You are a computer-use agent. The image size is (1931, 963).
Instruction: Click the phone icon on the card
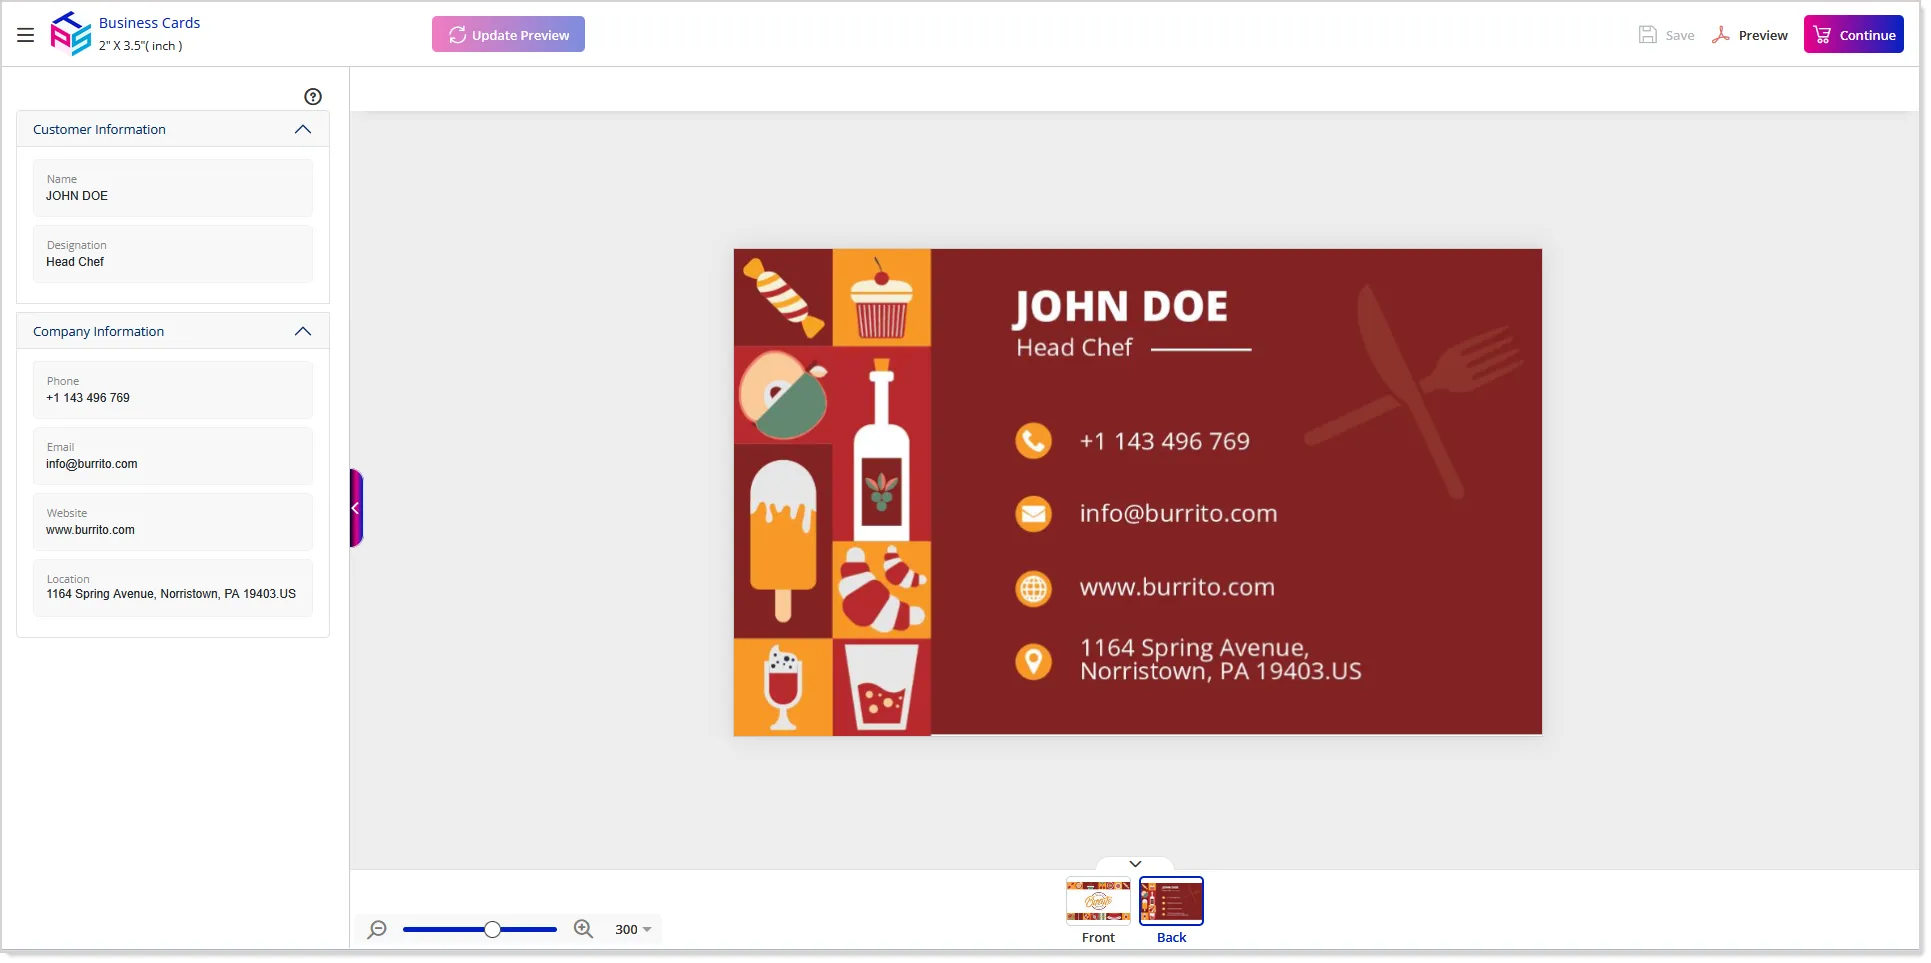click(x=1033, y=441)
